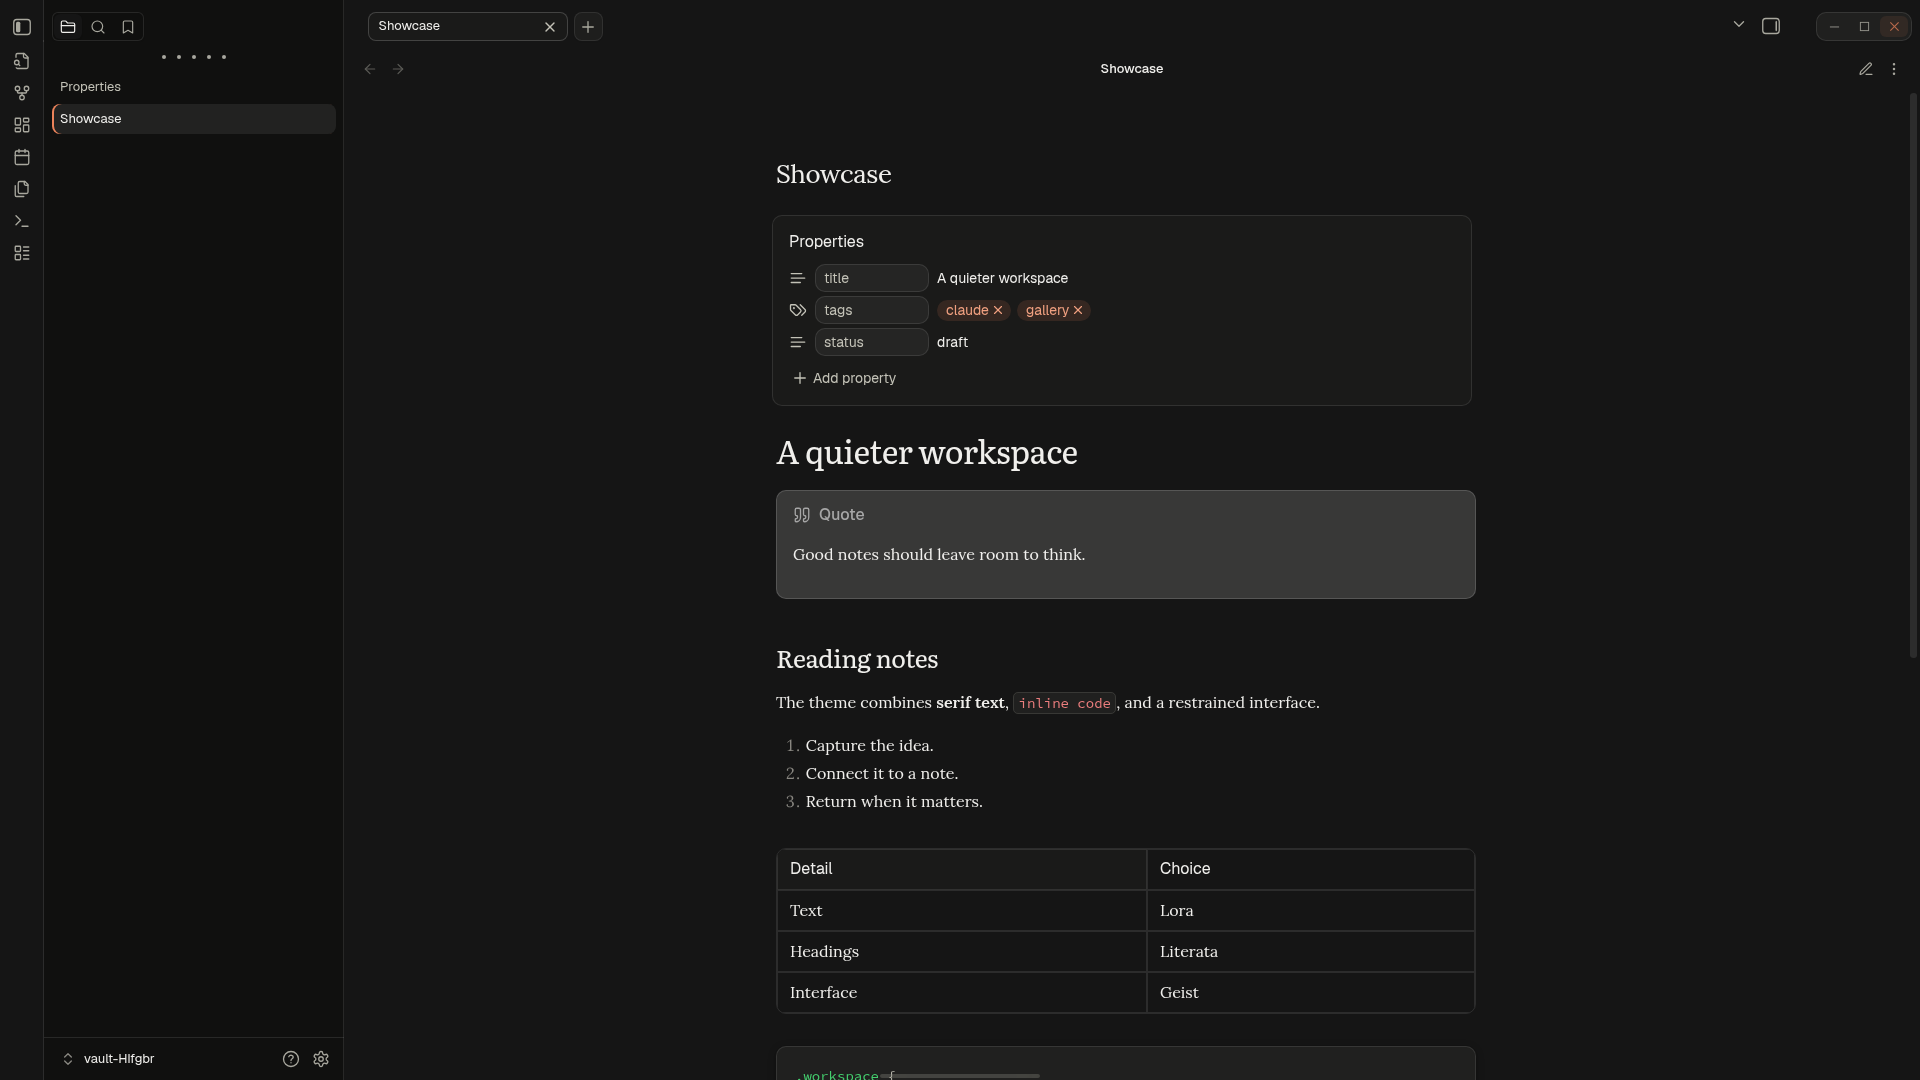Viewport: 1920px width, 1080px height.
Task: Open the tab list dropdown chevron
Action: click(1738, 25)
